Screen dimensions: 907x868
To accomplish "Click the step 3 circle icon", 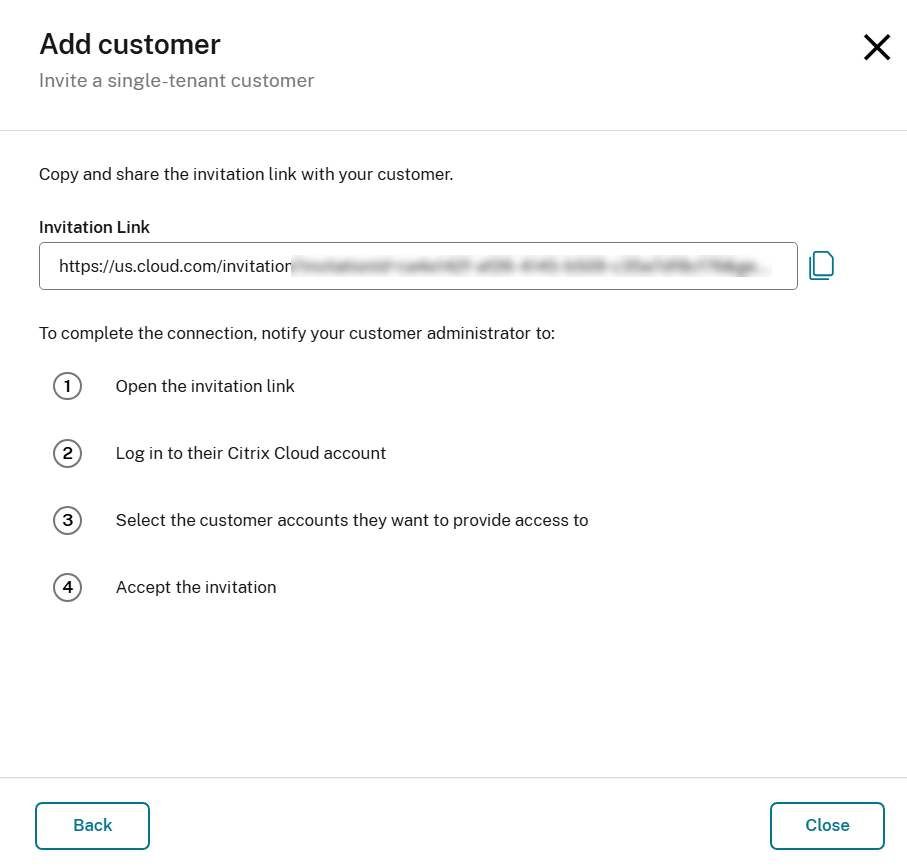I will click(x=67, y=520).
